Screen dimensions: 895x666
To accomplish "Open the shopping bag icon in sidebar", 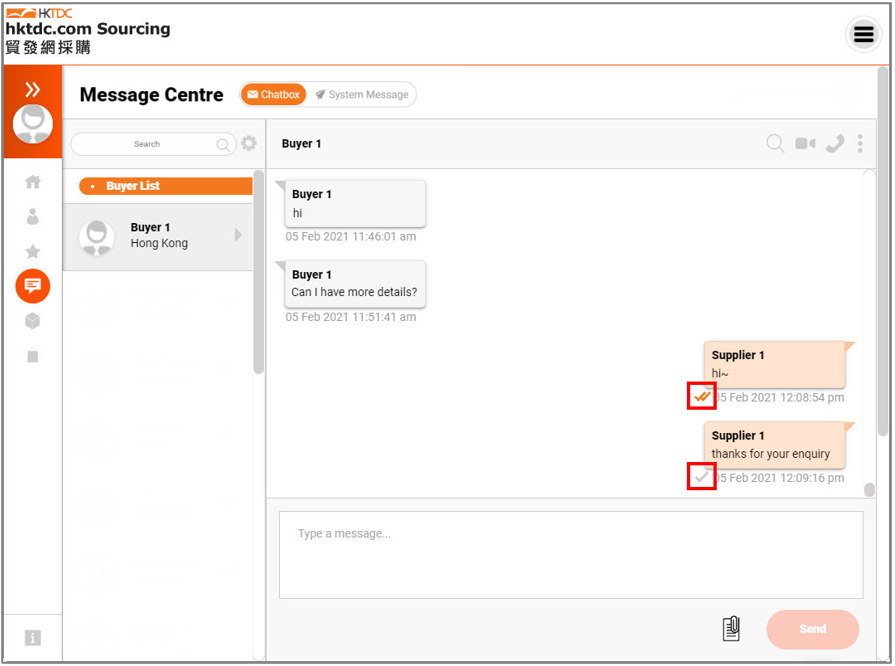I will [x=33, y=356].
